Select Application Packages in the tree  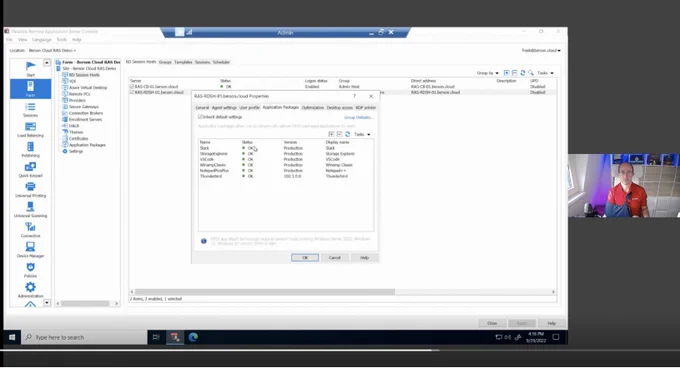87,145
